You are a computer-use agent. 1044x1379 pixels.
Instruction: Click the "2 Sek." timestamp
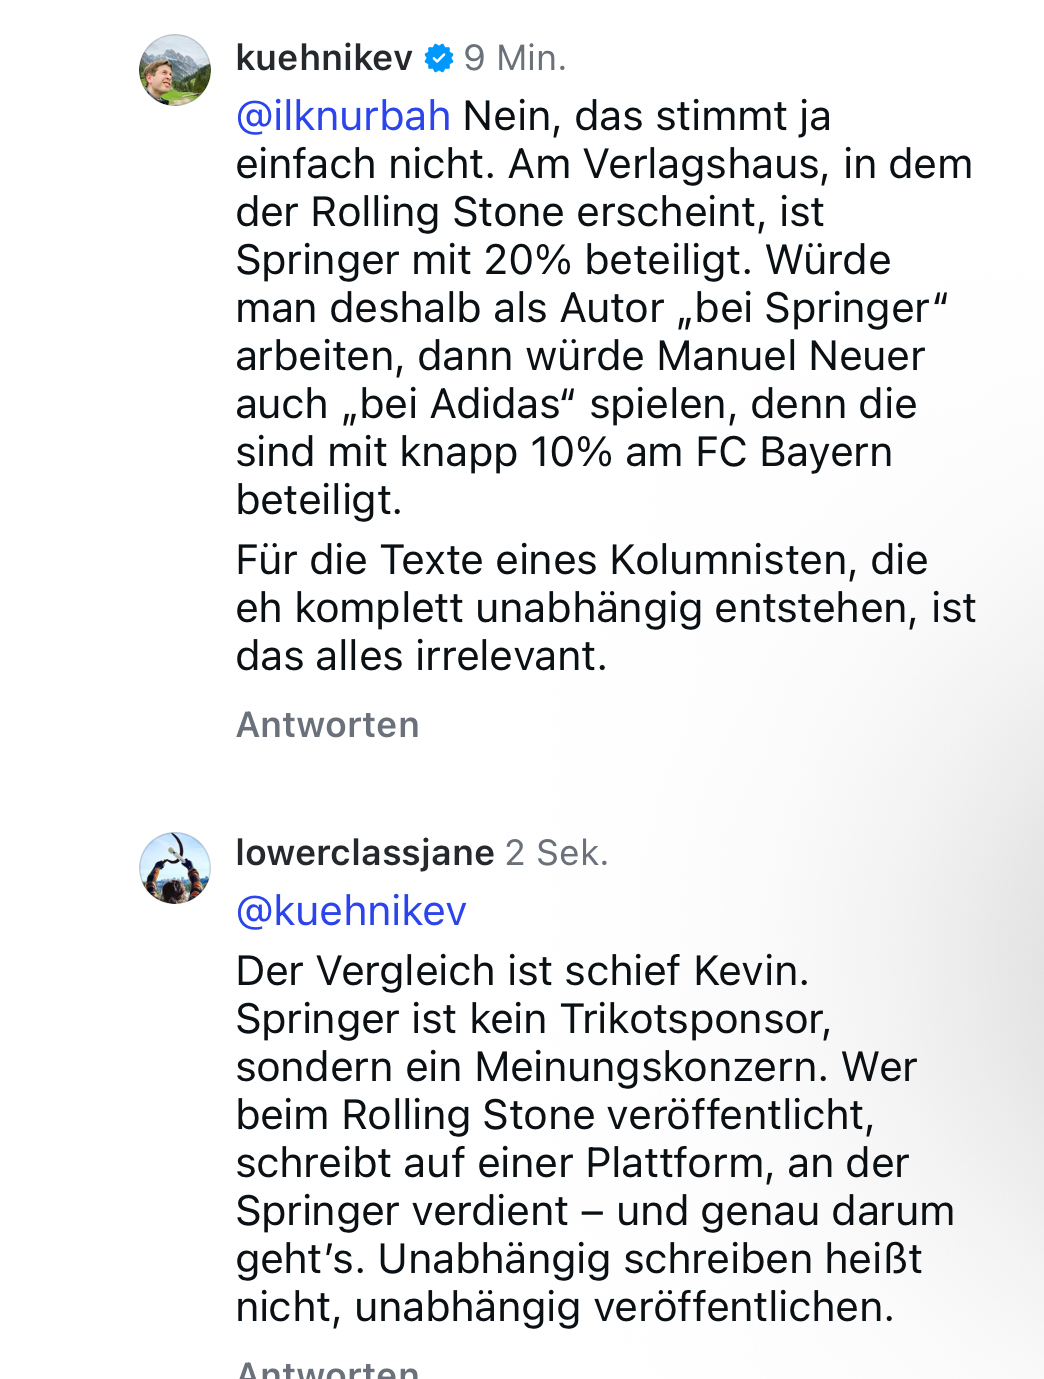[x=557, y=853]
